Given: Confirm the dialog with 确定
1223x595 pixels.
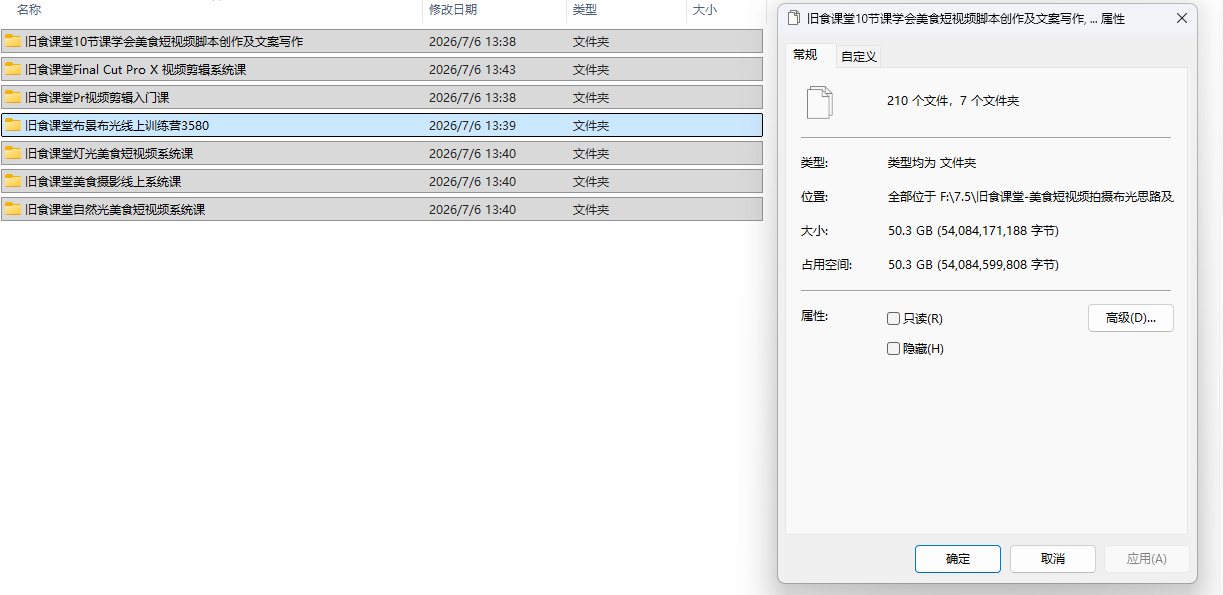Looking at the screenshot, I should tap(958, 559).
